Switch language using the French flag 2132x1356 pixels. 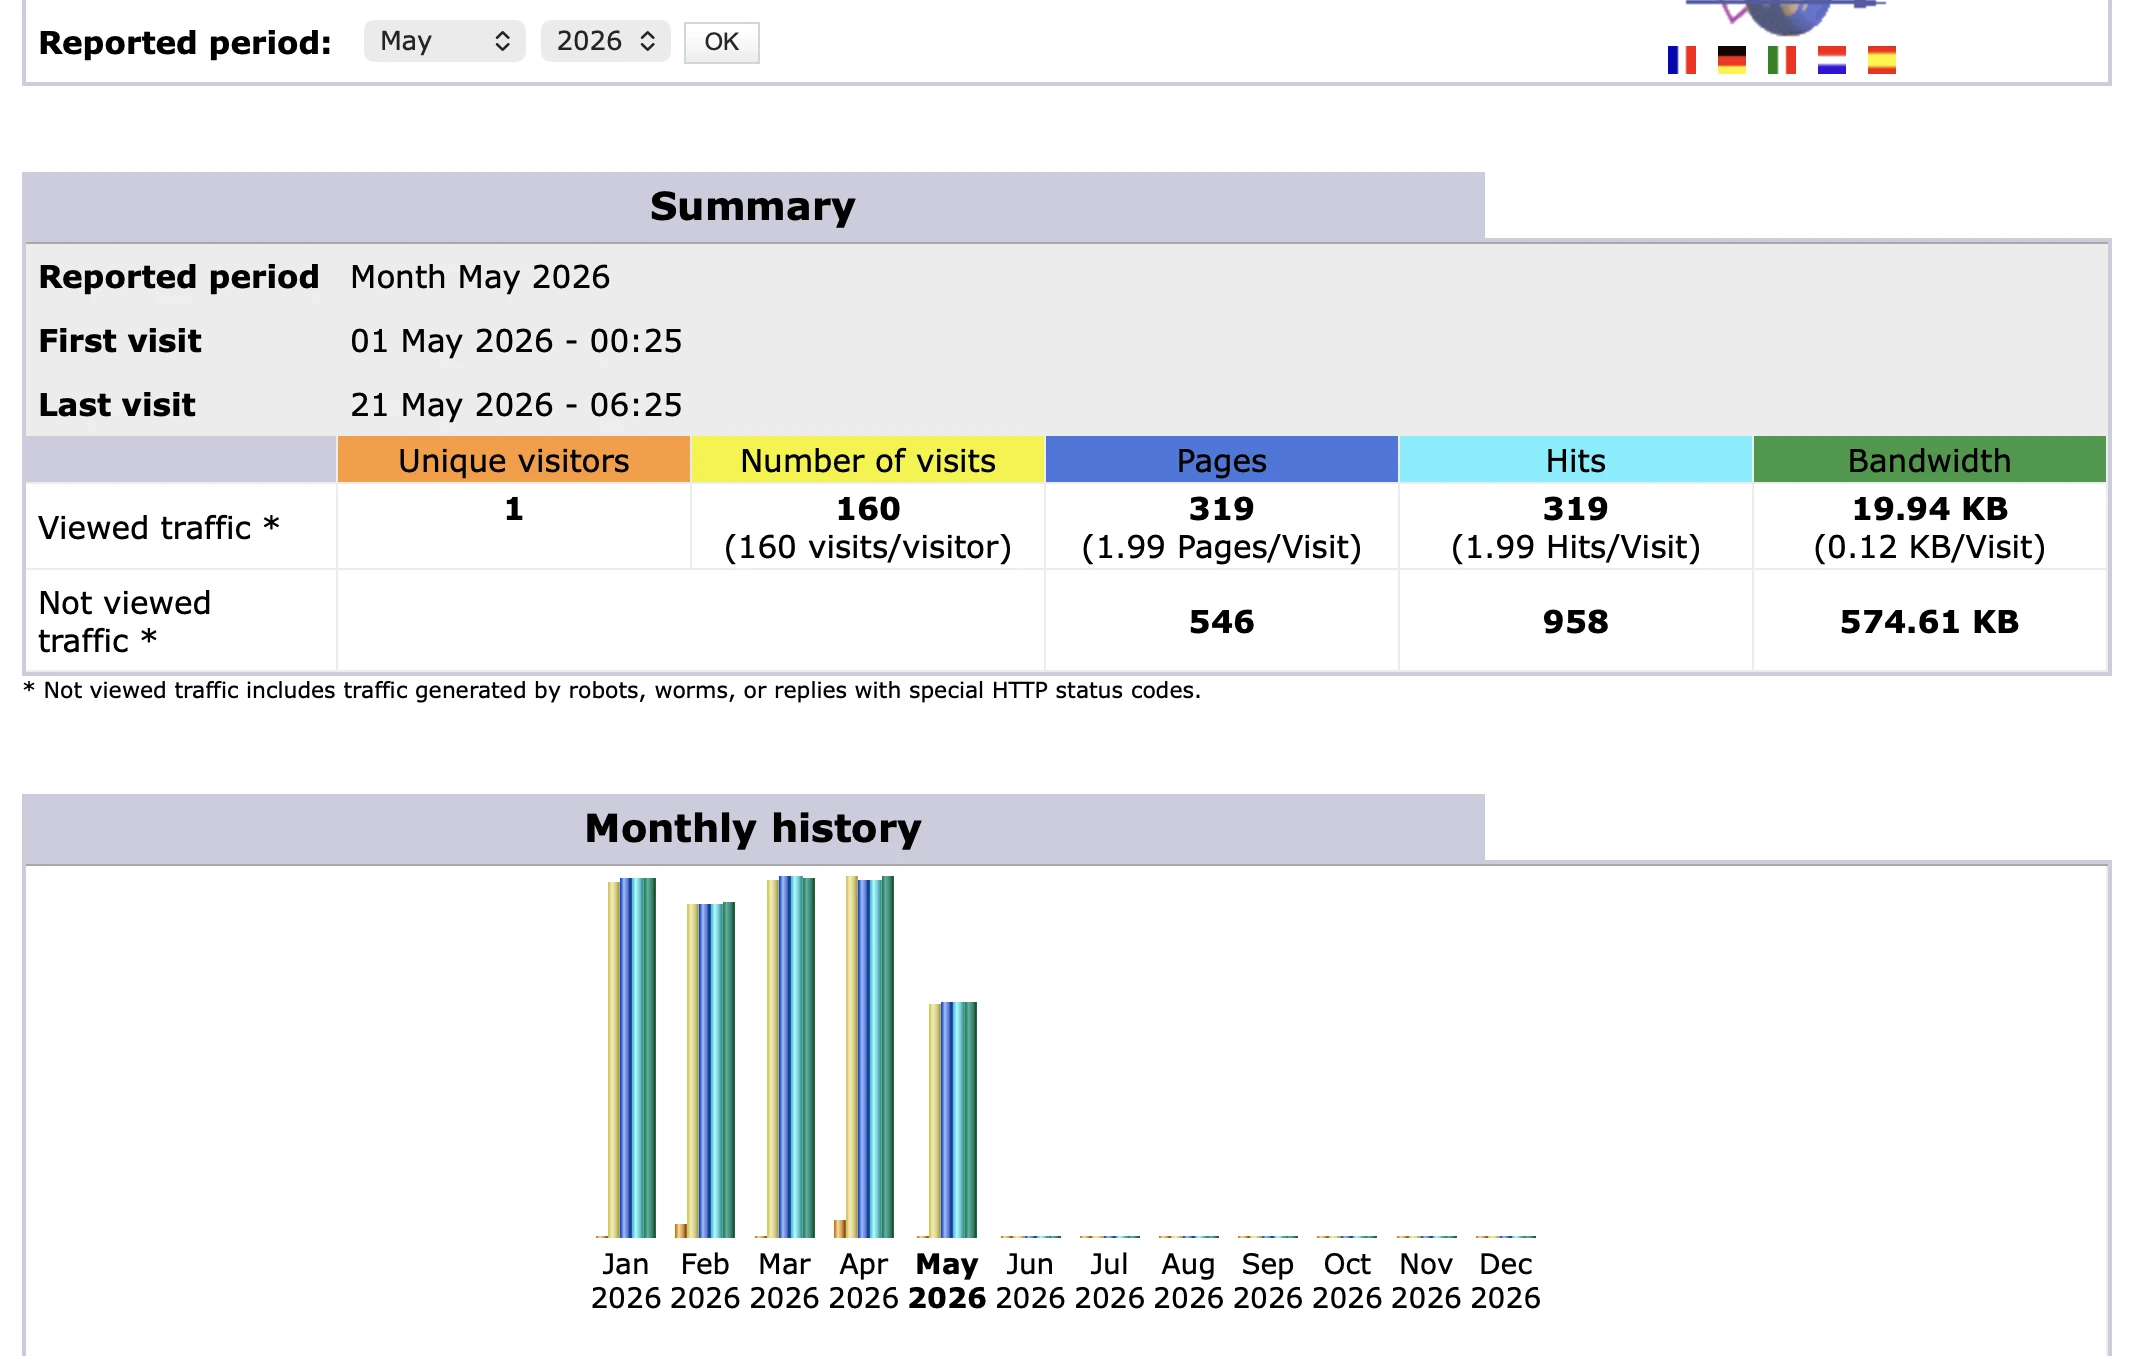click(x=1681, y=60)
